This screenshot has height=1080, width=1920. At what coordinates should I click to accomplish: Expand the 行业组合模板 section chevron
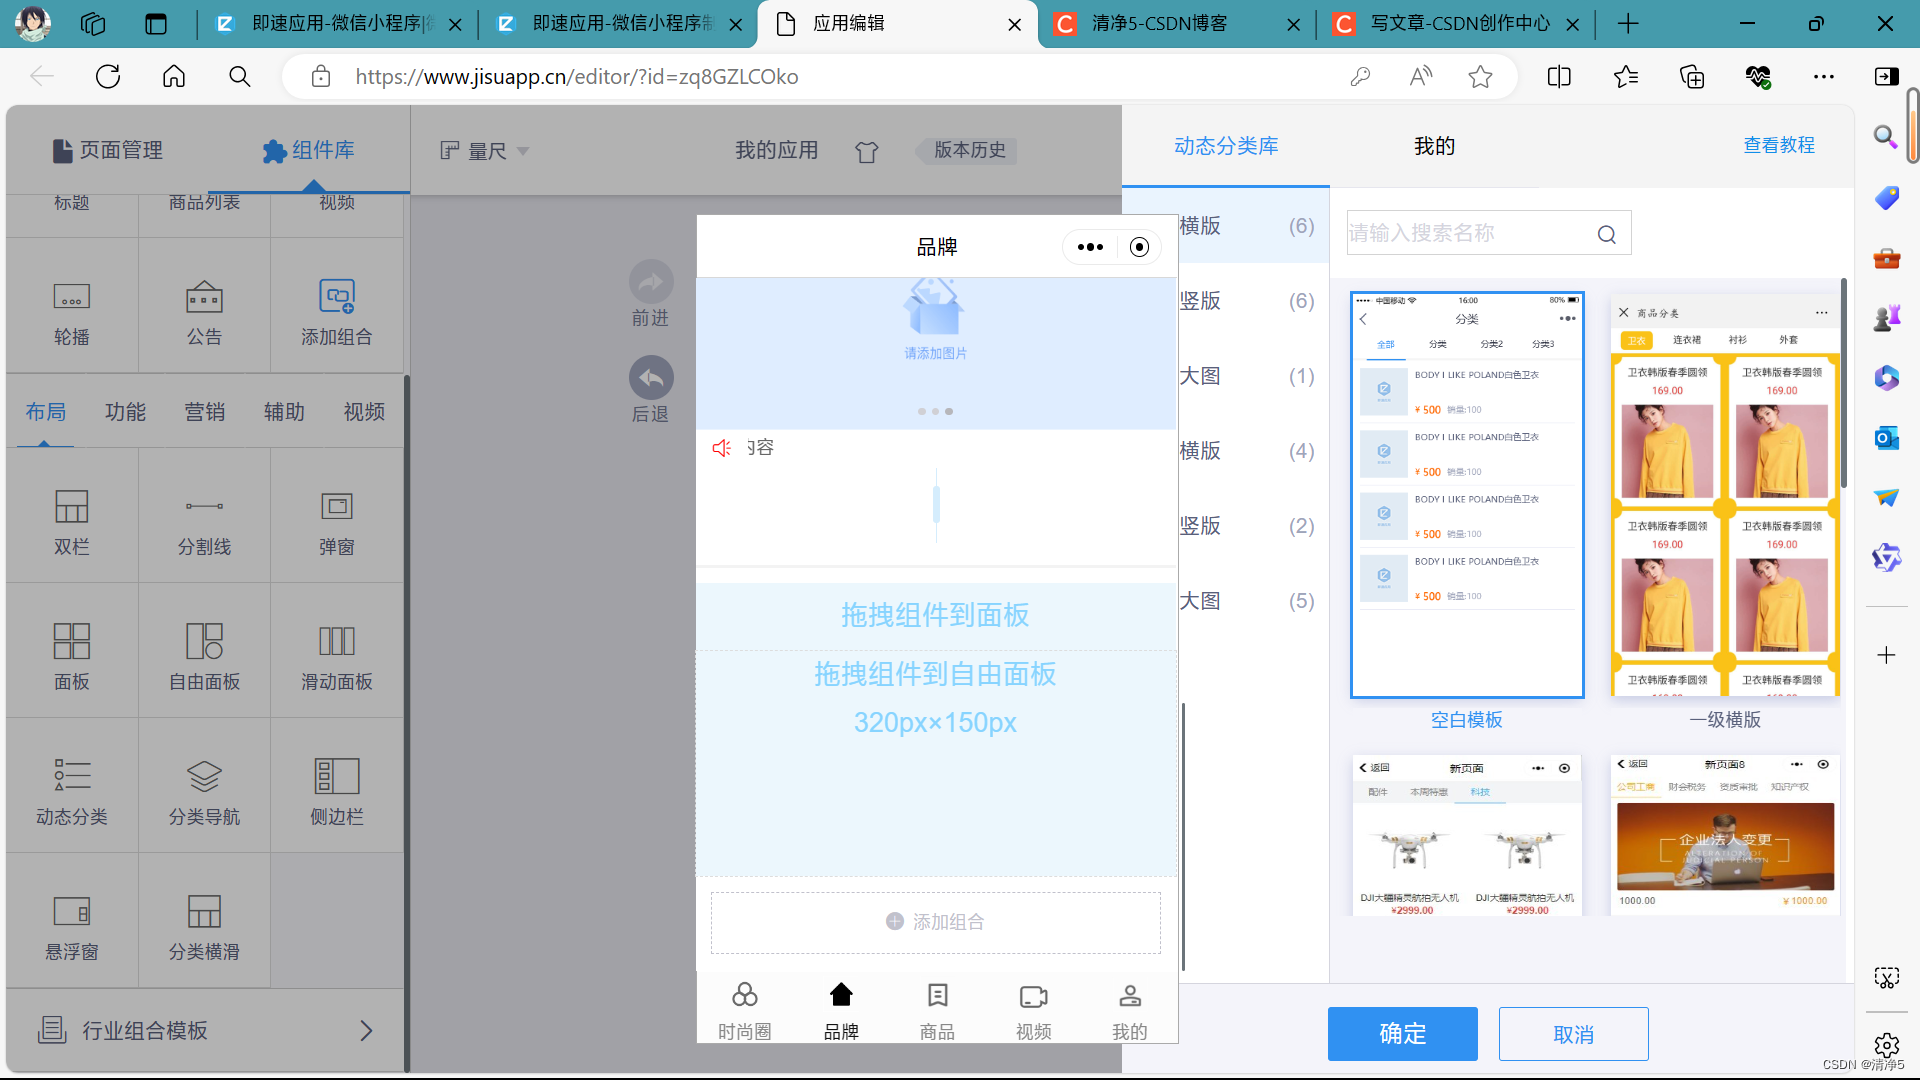pyautogui.click(x=366, y=1030)
